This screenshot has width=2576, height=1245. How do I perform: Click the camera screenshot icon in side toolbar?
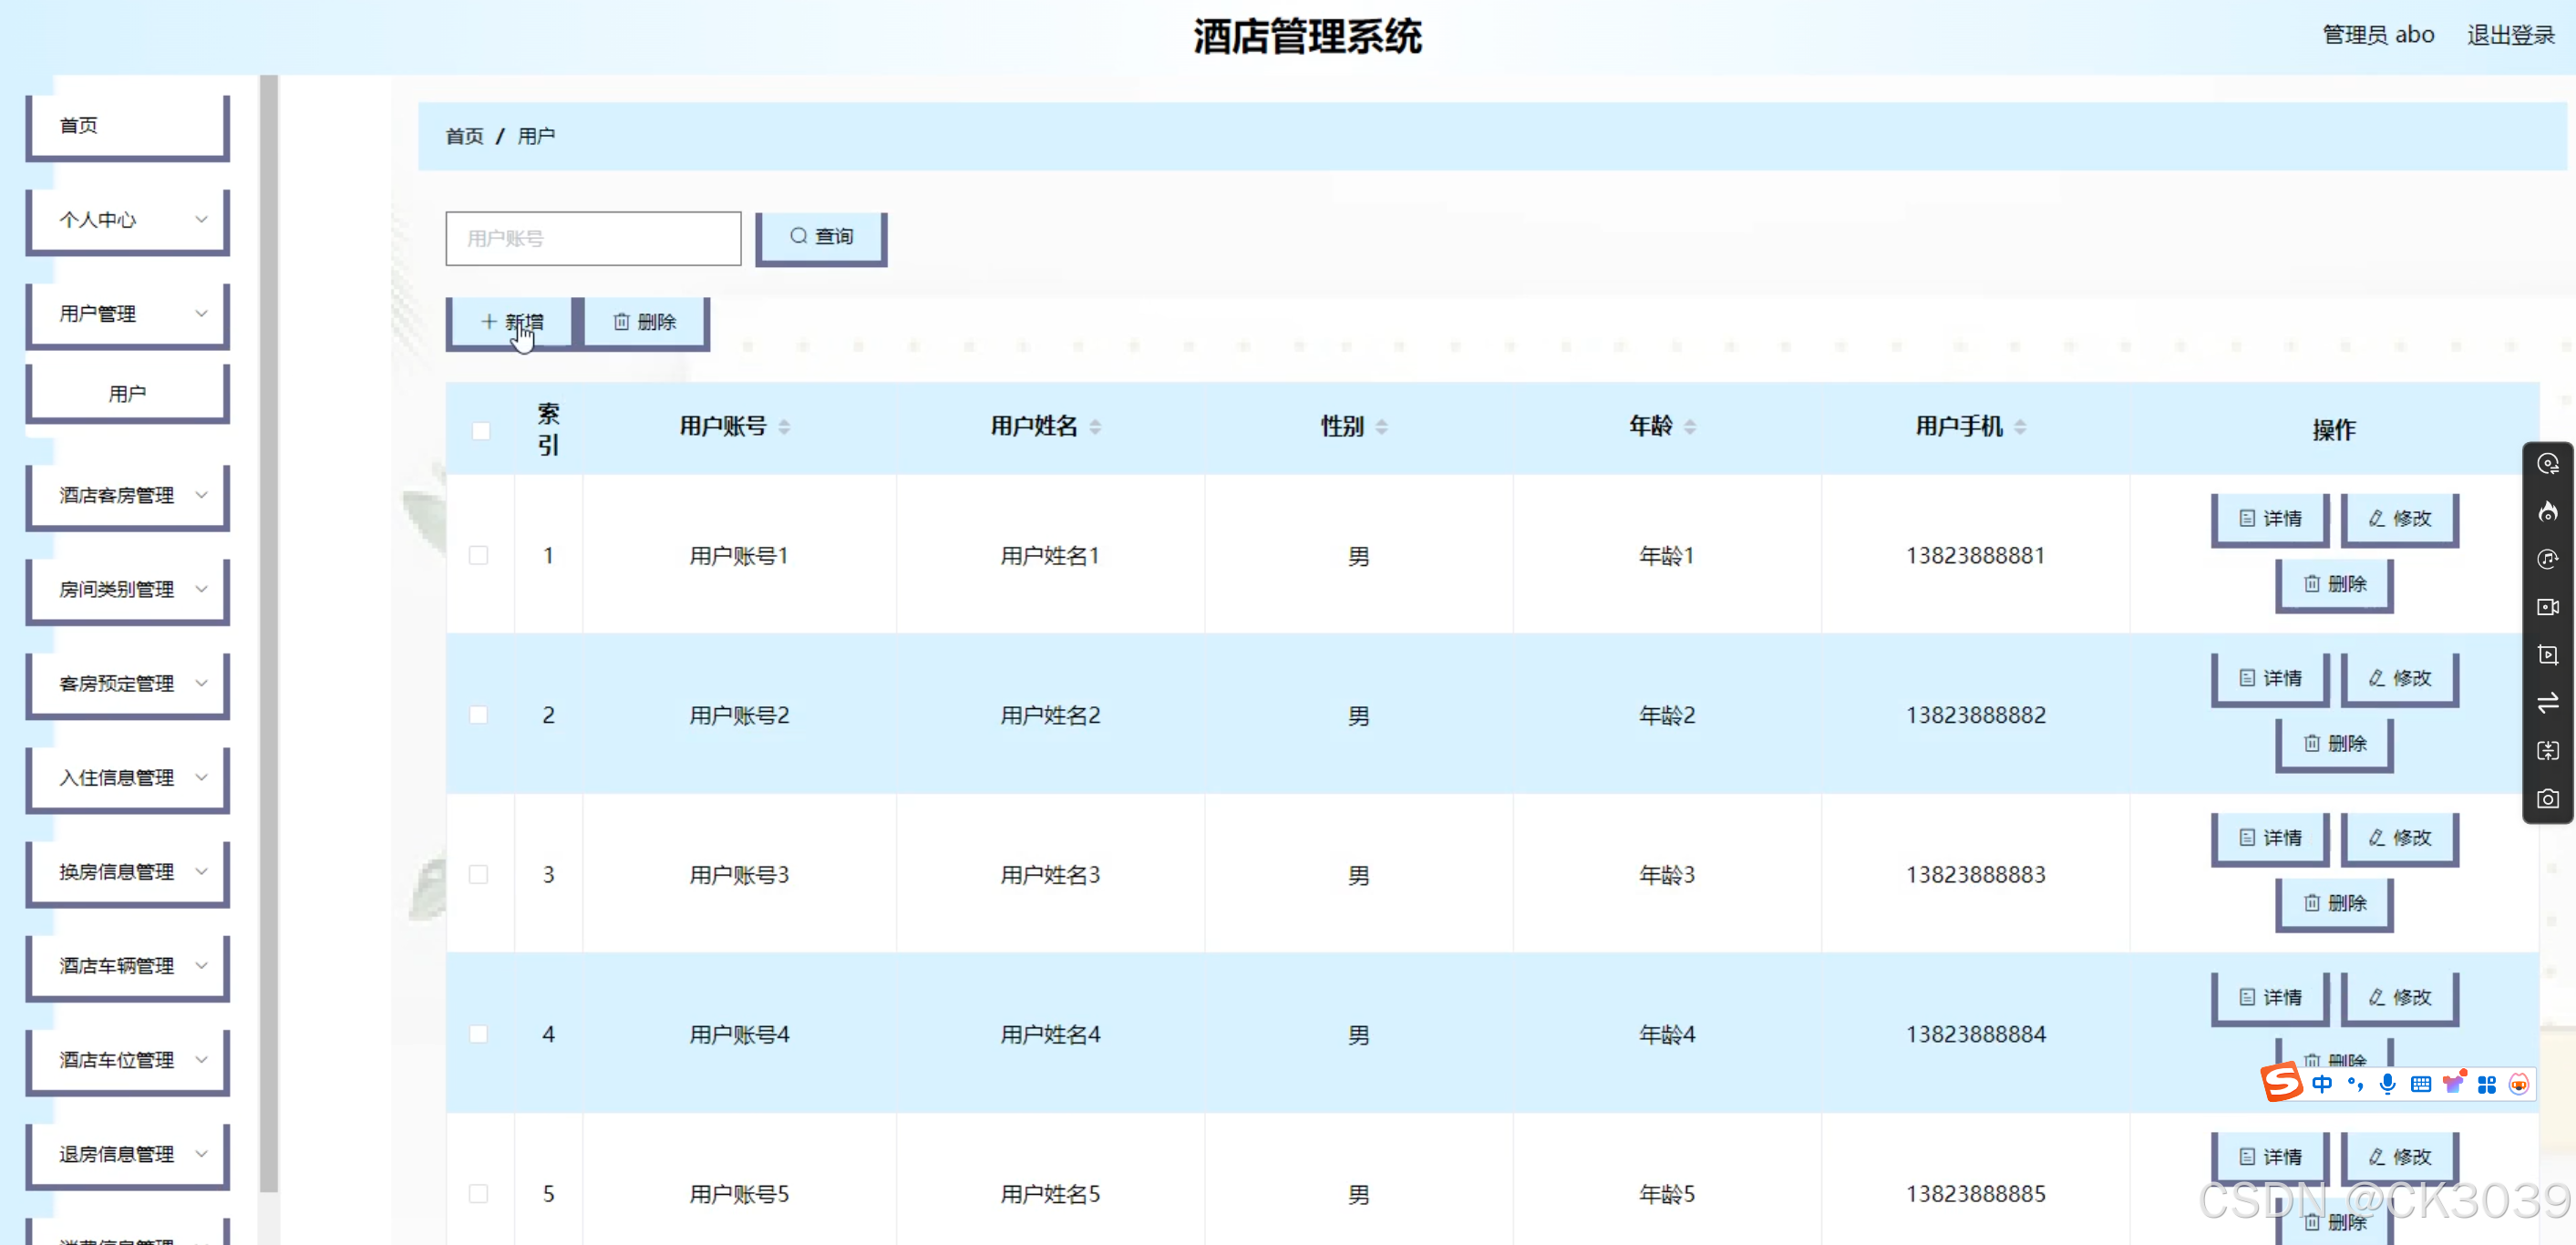(x=2547, y=799)
